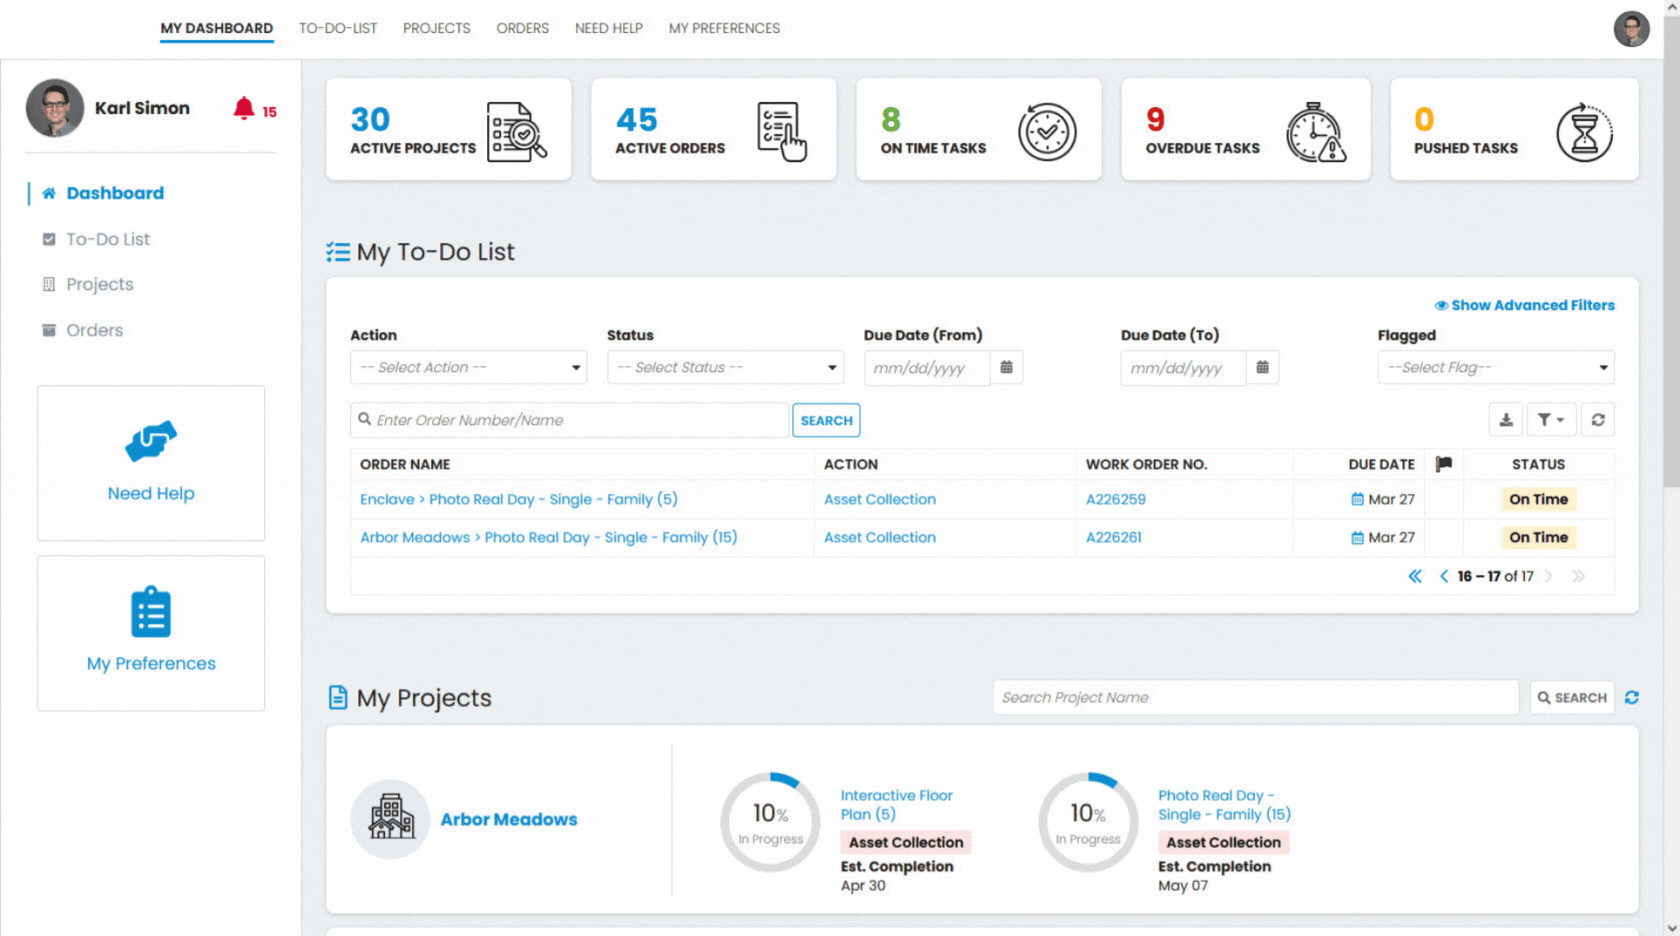
Task: Click the Due Date (To) date field
Action: [x=1184, y=367]
